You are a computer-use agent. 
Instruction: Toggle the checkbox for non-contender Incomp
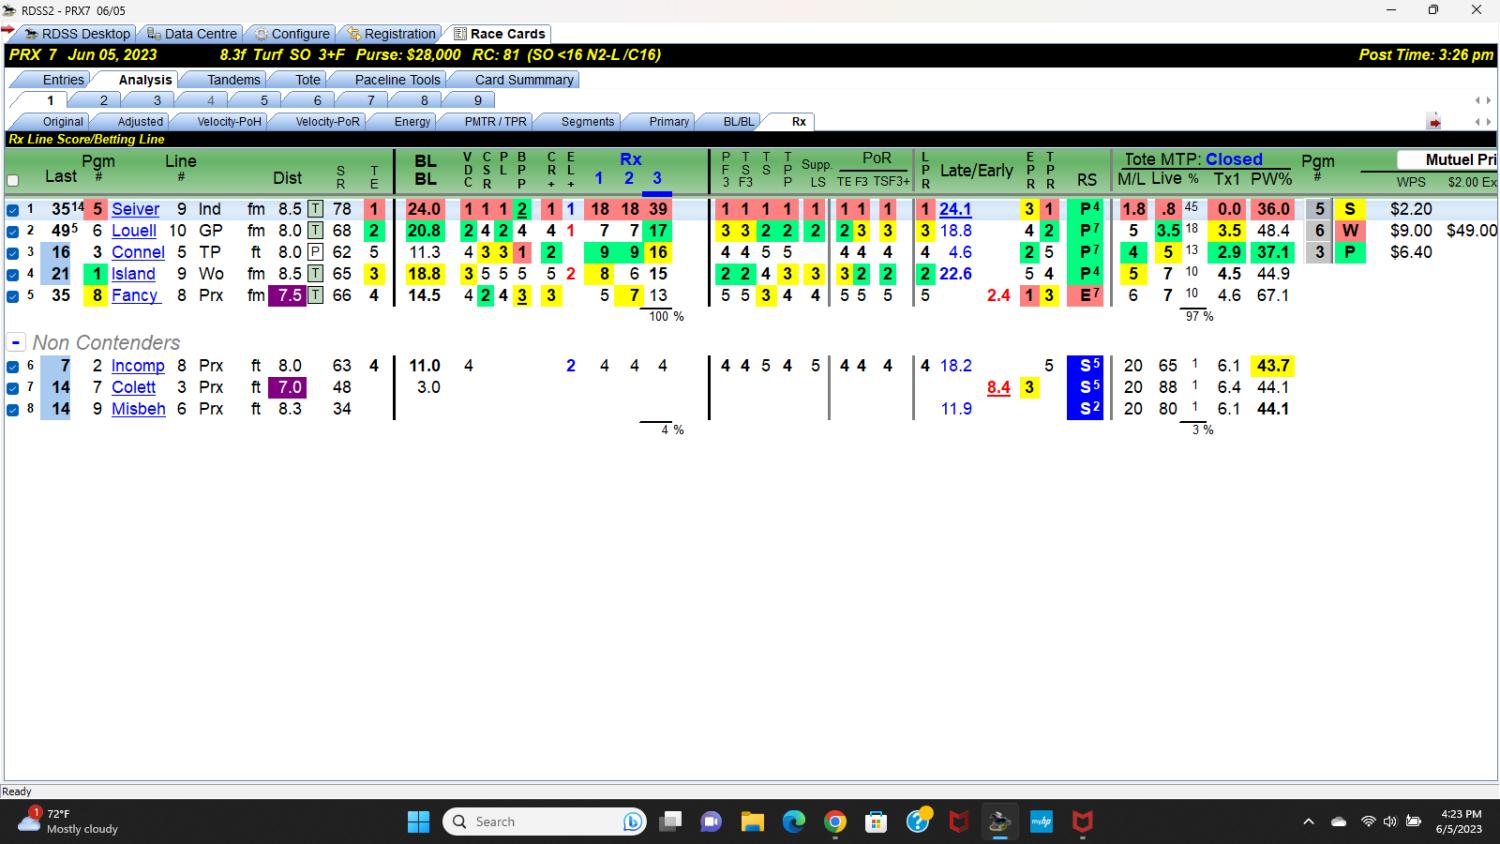(x=13, y=367)
